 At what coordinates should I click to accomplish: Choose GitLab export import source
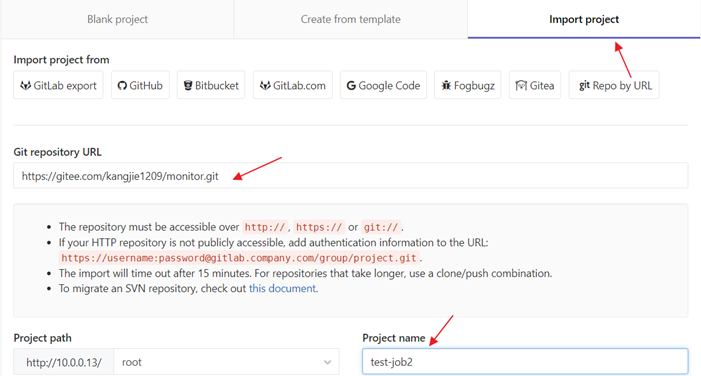click(x=58, y=85)
